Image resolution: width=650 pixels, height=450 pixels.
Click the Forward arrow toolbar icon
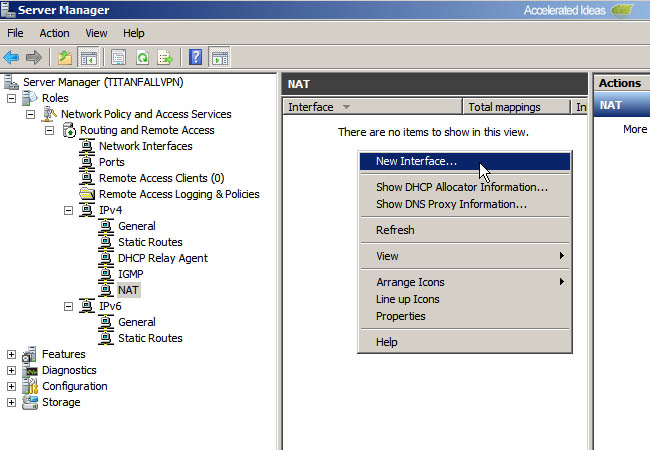tap(34, 57)
